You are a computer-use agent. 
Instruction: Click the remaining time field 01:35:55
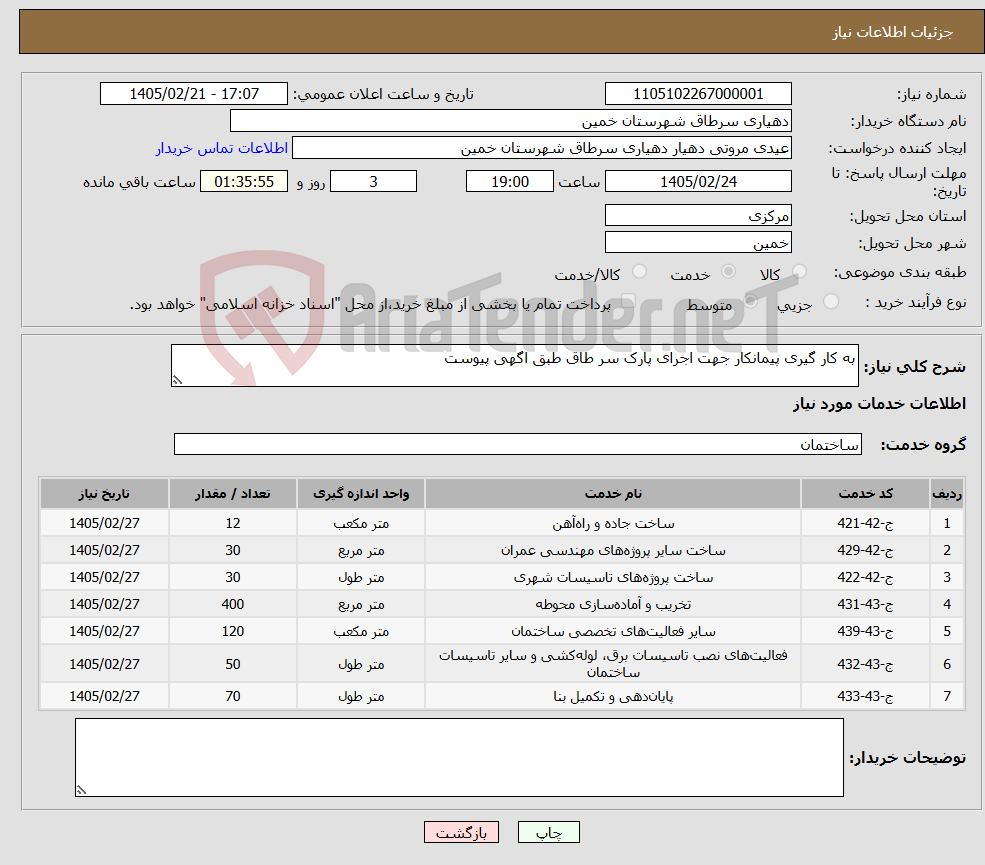[x=244, y=182]
